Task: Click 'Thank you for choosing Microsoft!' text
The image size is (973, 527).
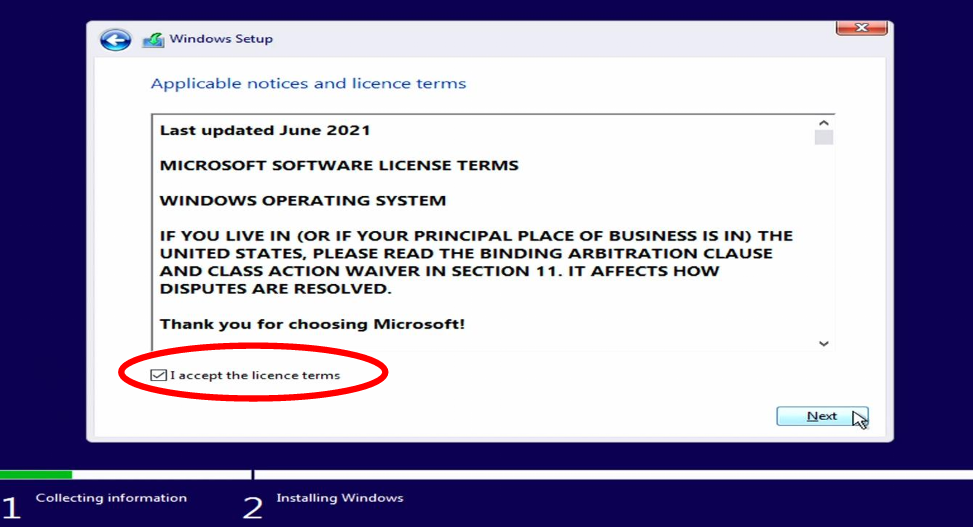Action: point(312,324)
